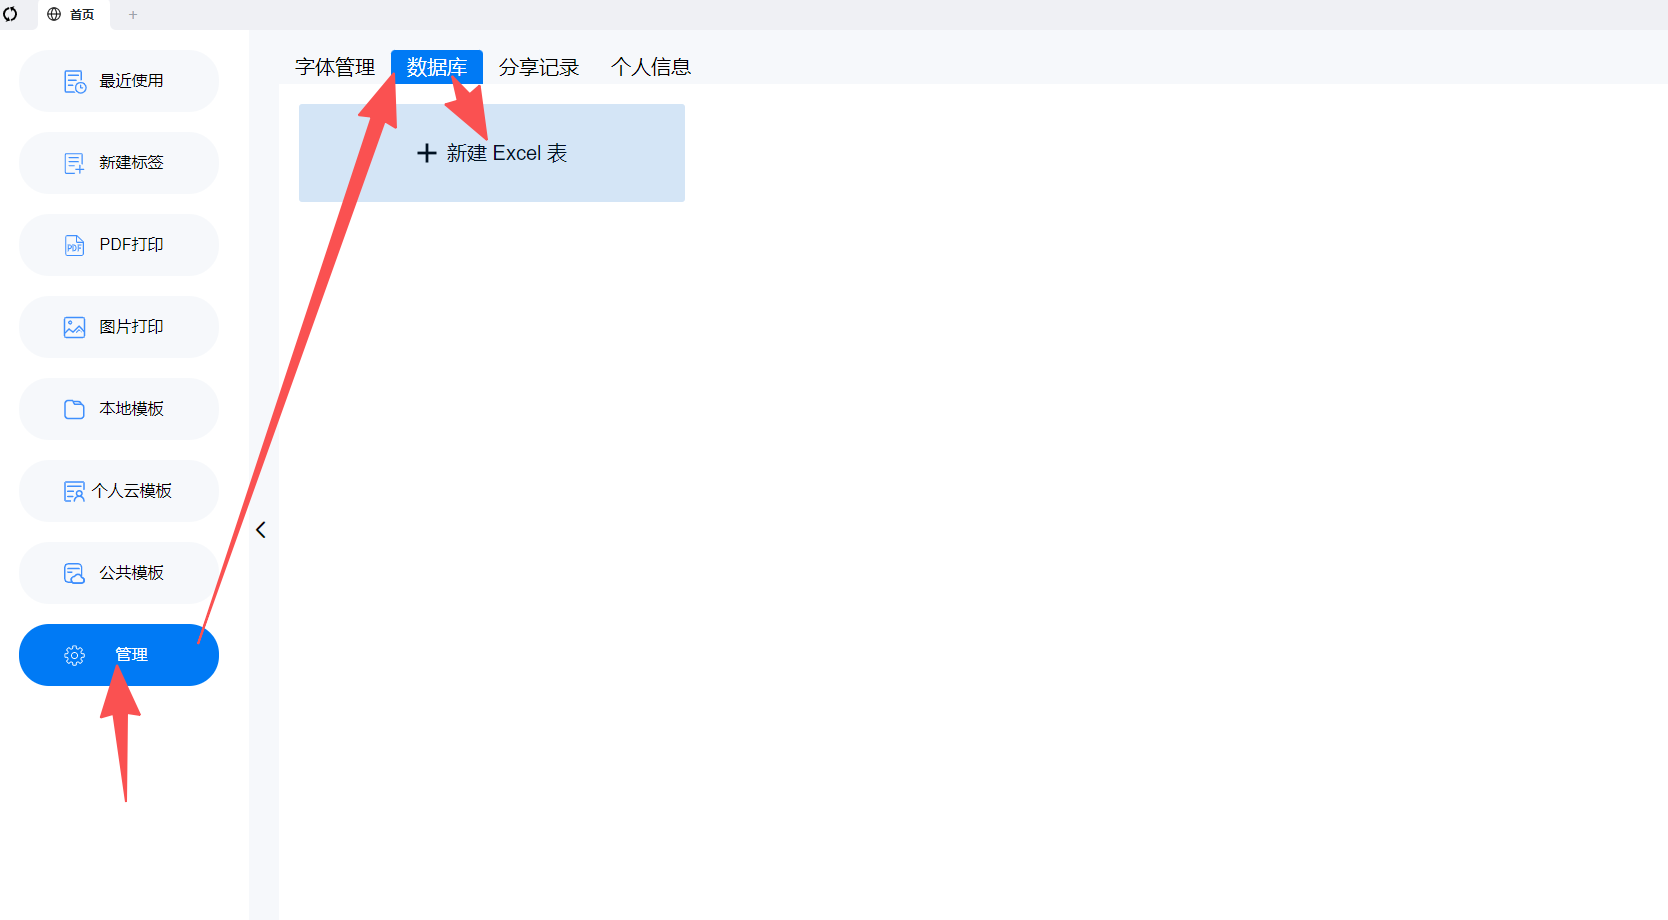Select the 首页 window tab
The image size is (1668, 920).
(x=72, y=15)
